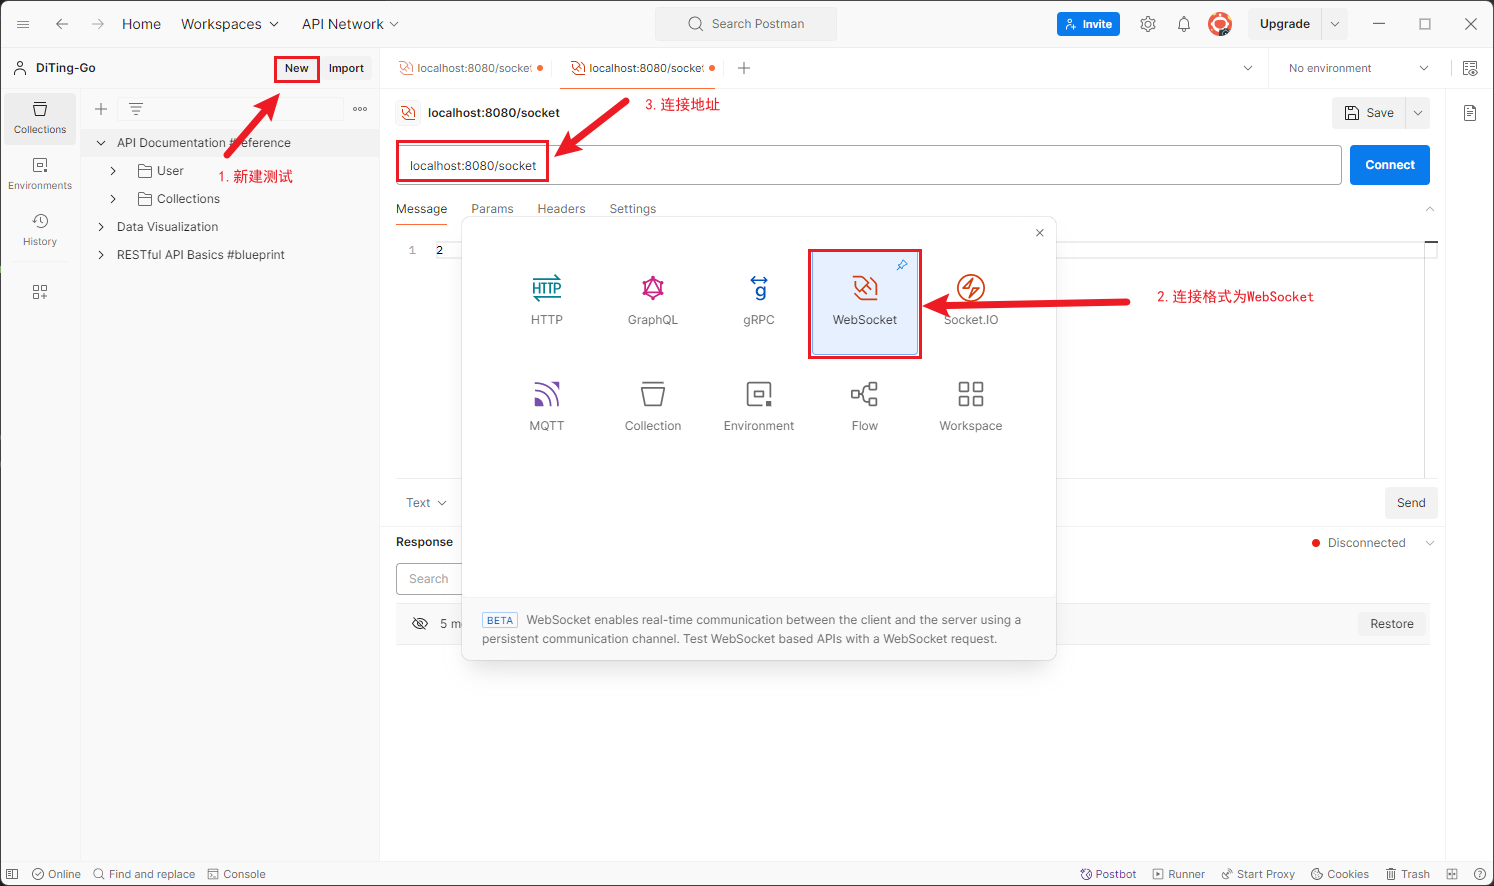The height and width of the screenshot is (886, 1494).
Task: Switch to the Headers tab
Action: point(561,209)
